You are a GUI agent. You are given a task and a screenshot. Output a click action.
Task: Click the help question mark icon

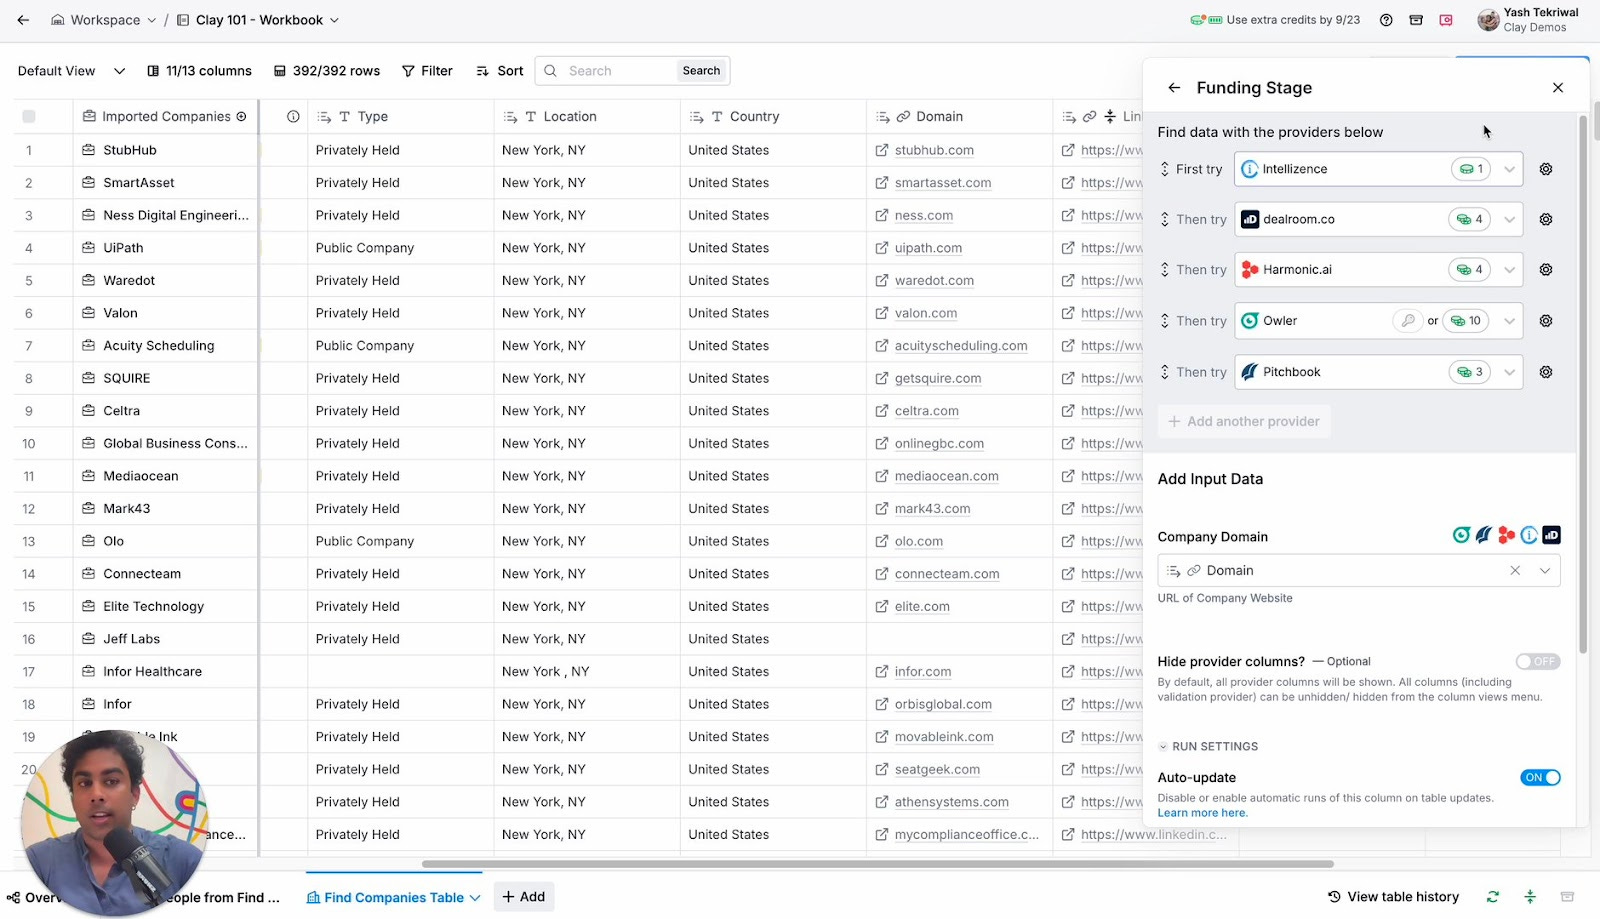click(1386, 20)
